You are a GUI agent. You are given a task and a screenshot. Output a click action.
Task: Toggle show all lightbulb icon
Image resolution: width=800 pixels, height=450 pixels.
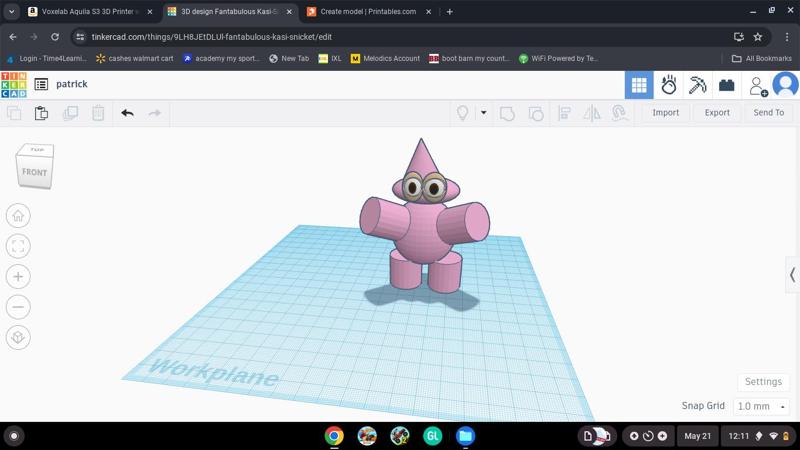462,113
